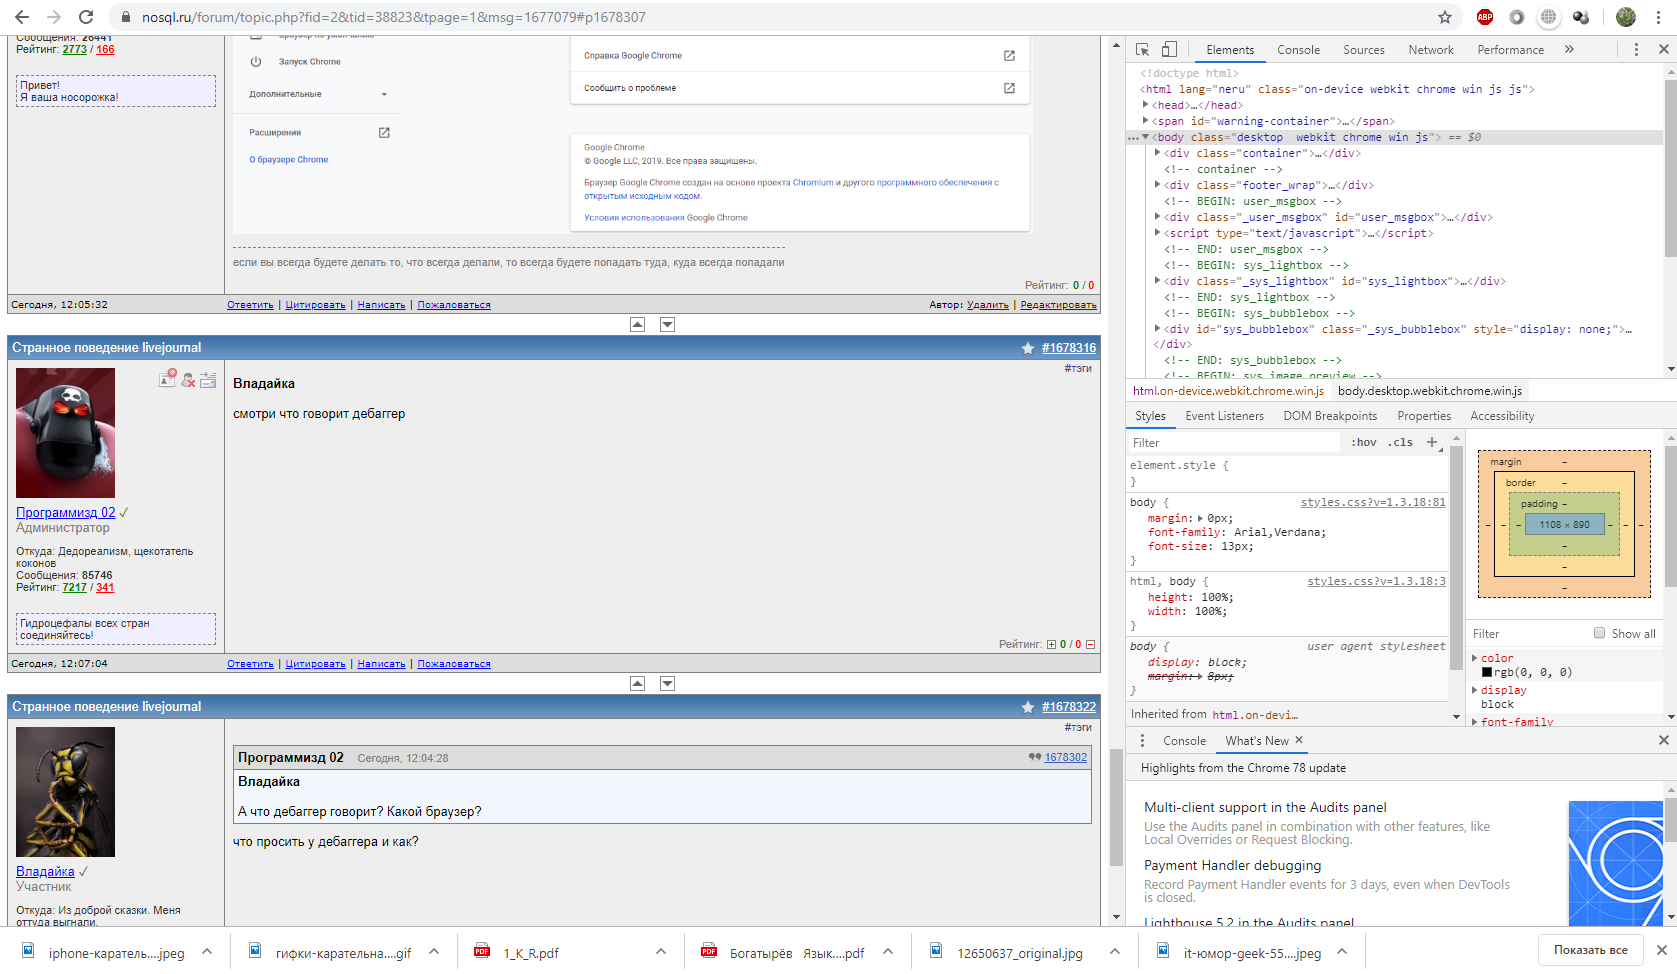Expand the div class="container" node
The width and height of the screenshot is (1677, 974).
(1158, 153)
